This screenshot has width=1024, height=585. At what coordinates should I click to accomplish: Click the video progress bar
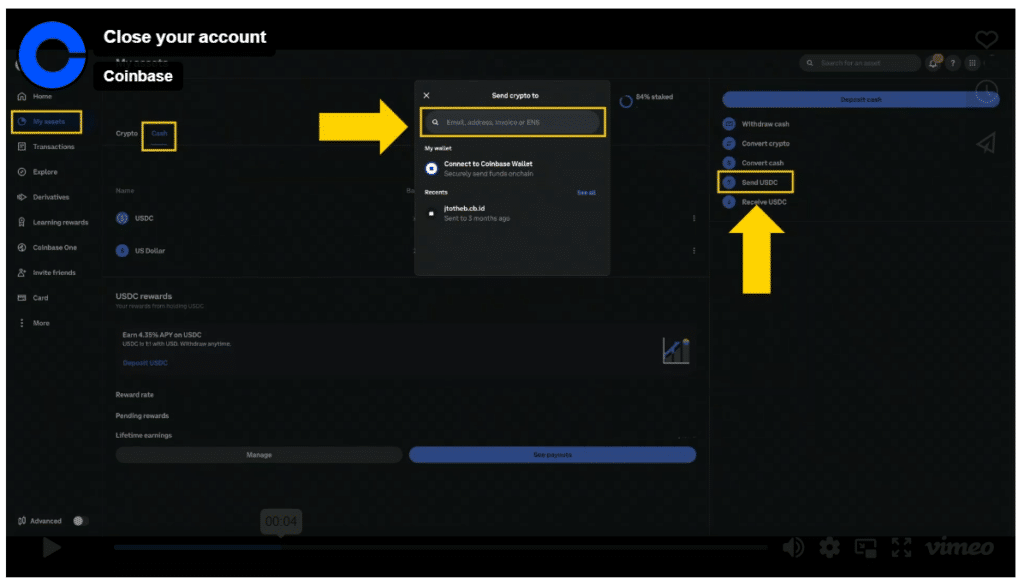(439, 547)
